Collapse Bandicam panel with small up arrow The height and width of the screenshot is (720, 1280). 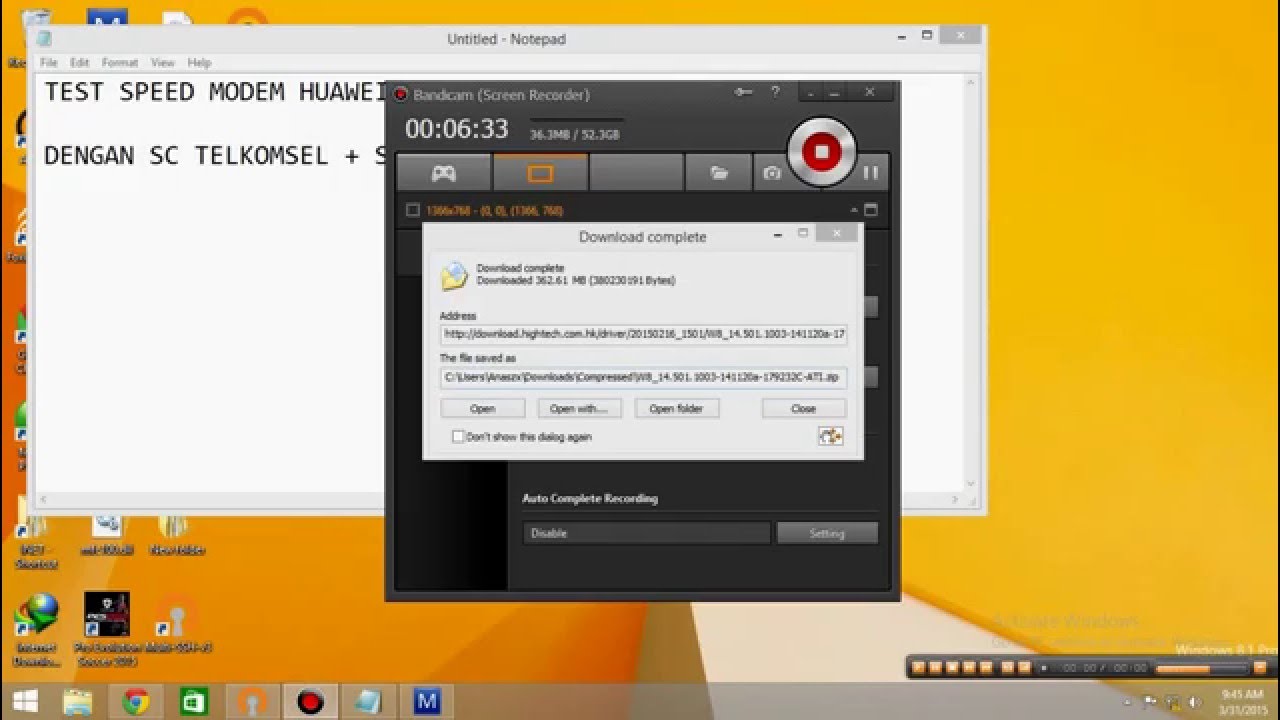pos(854,210)
